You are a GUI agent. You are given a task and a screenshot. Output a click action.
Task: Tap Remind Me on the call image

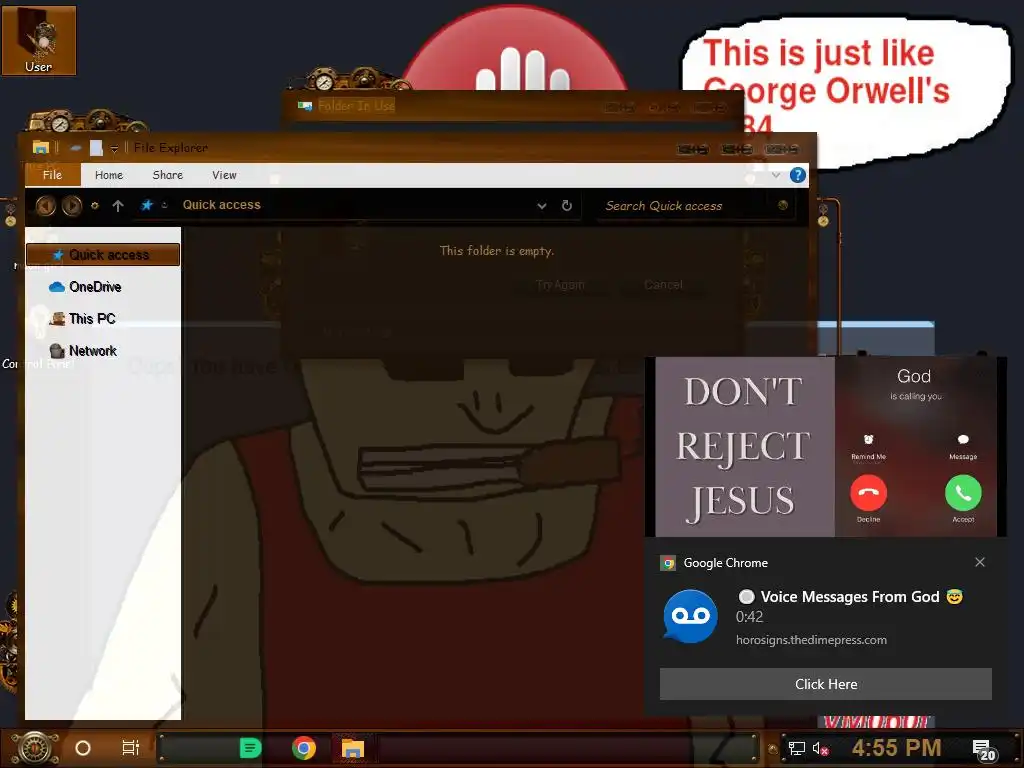tap(868, 446)
